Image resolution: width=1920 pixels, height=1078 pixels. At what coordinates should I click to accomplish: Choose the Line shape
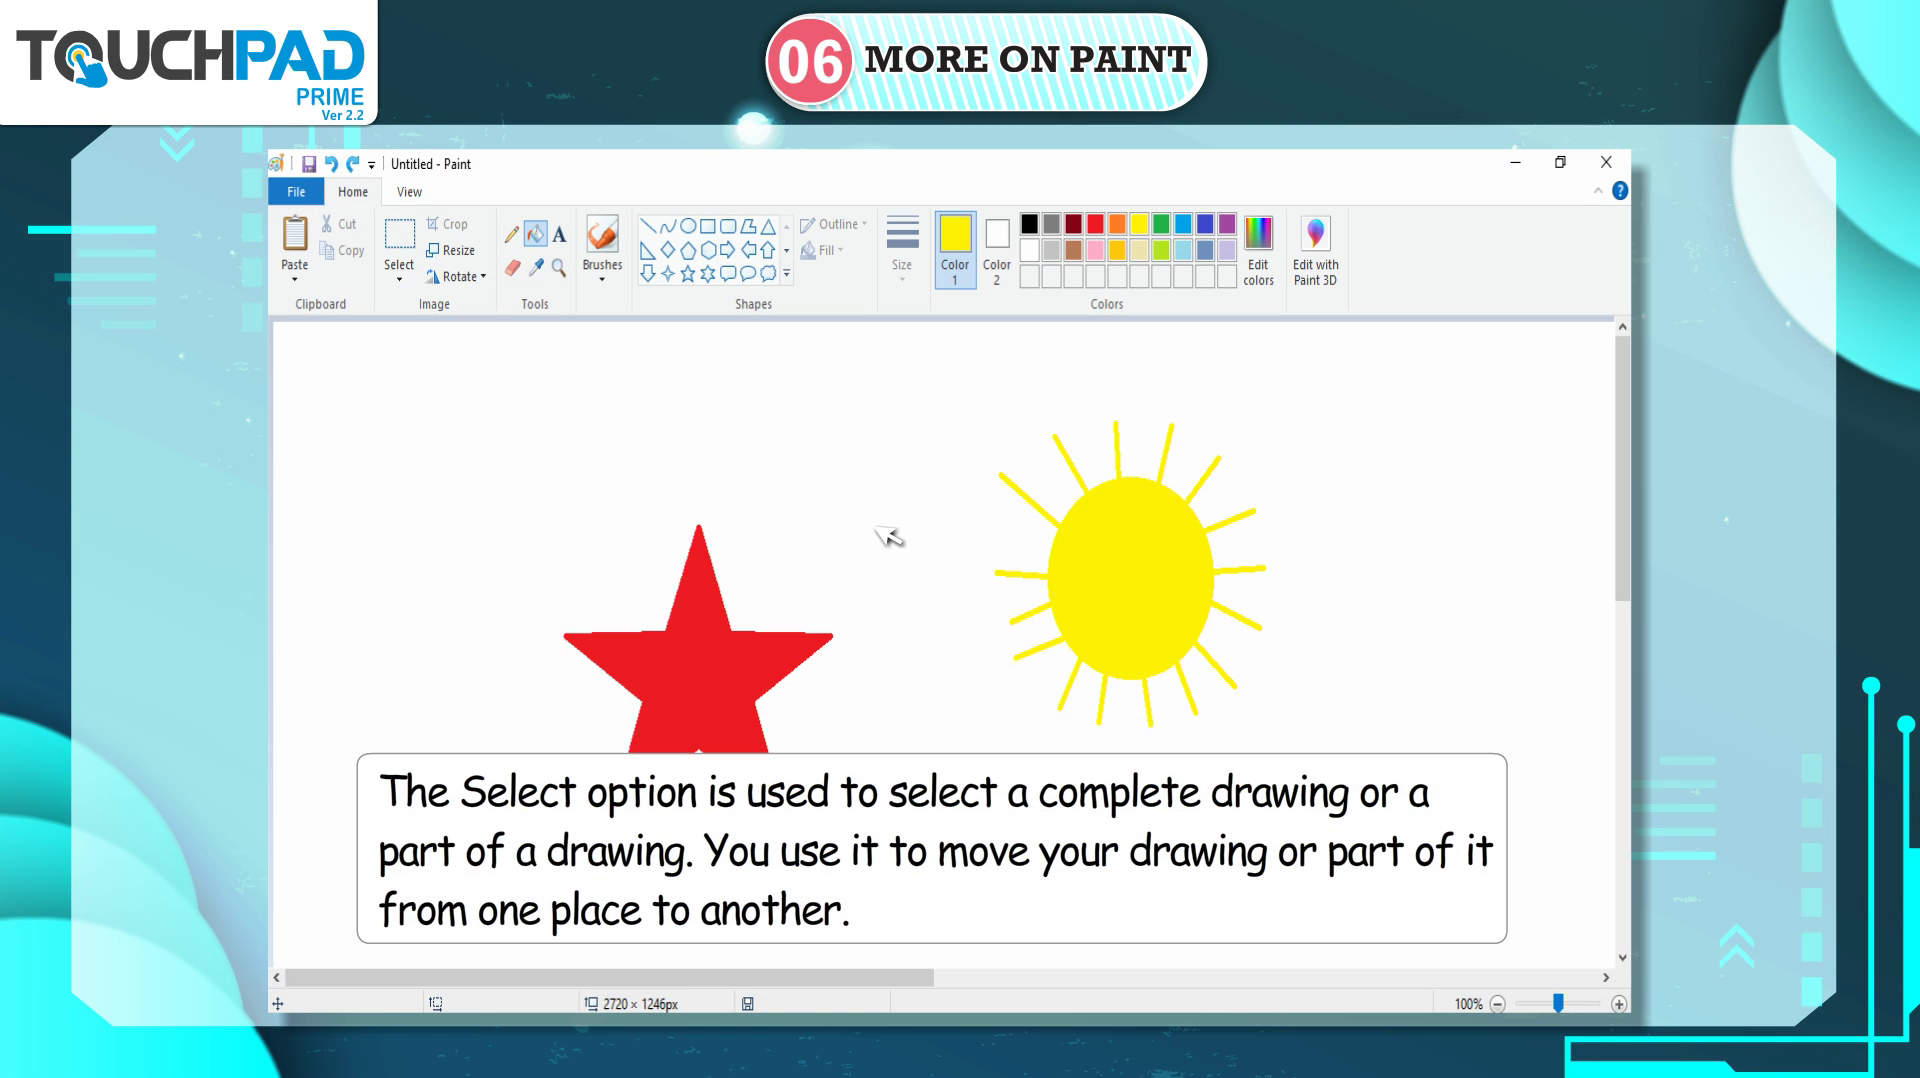(648, 226)
